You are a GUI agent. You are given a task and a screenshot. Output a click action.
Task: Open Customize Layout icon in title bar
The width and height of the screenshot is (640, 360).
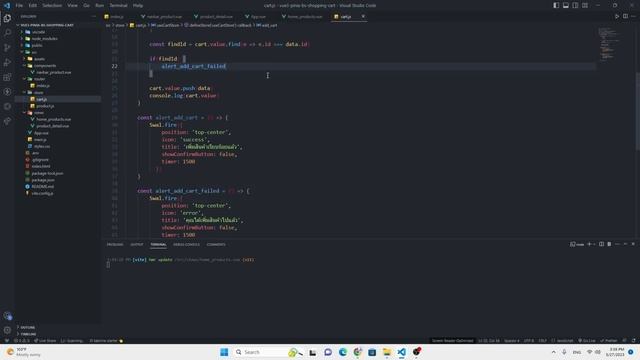pyautogui.click(x=585, y=5)
